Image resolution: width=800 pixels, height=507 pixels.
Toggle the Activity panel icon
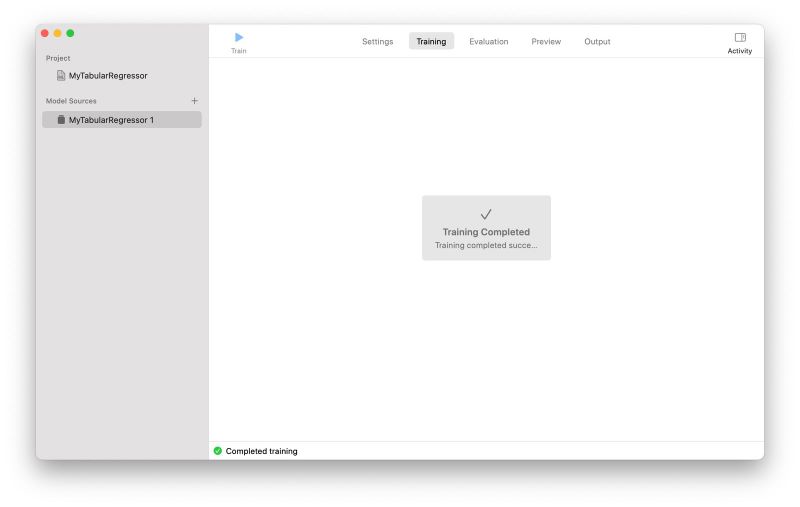(740, 37)
